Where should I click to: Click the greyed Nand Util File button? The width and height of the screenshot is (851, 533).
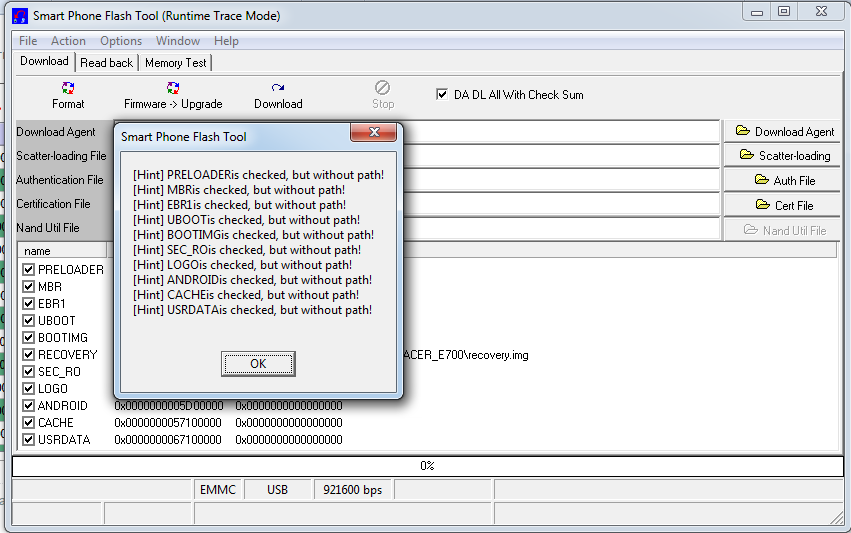(x=782, y=230)
